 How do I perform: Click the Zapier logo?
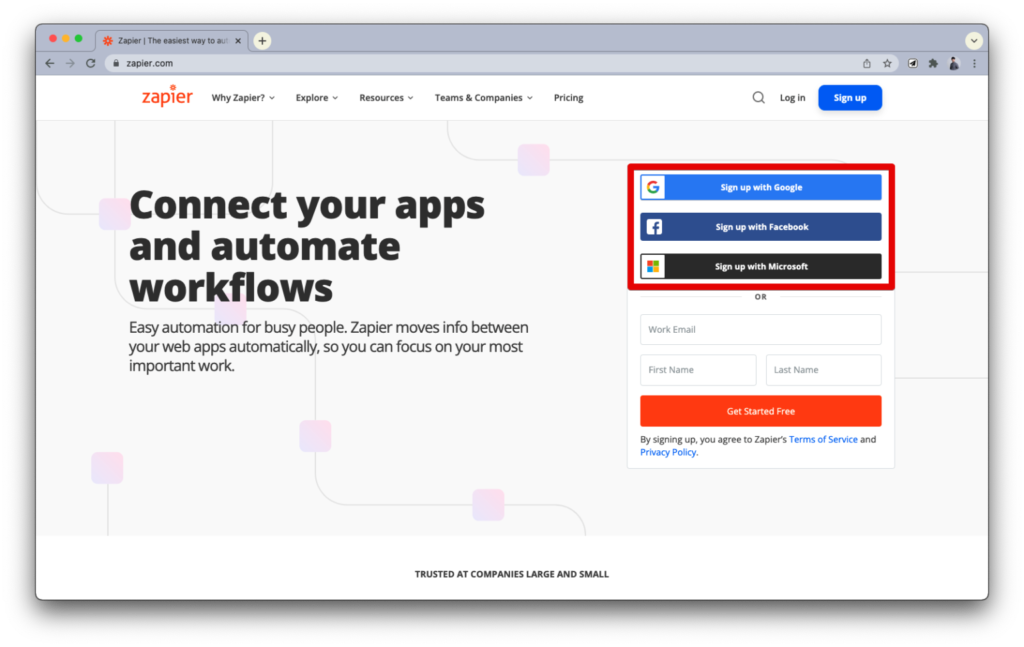[167, 96]
